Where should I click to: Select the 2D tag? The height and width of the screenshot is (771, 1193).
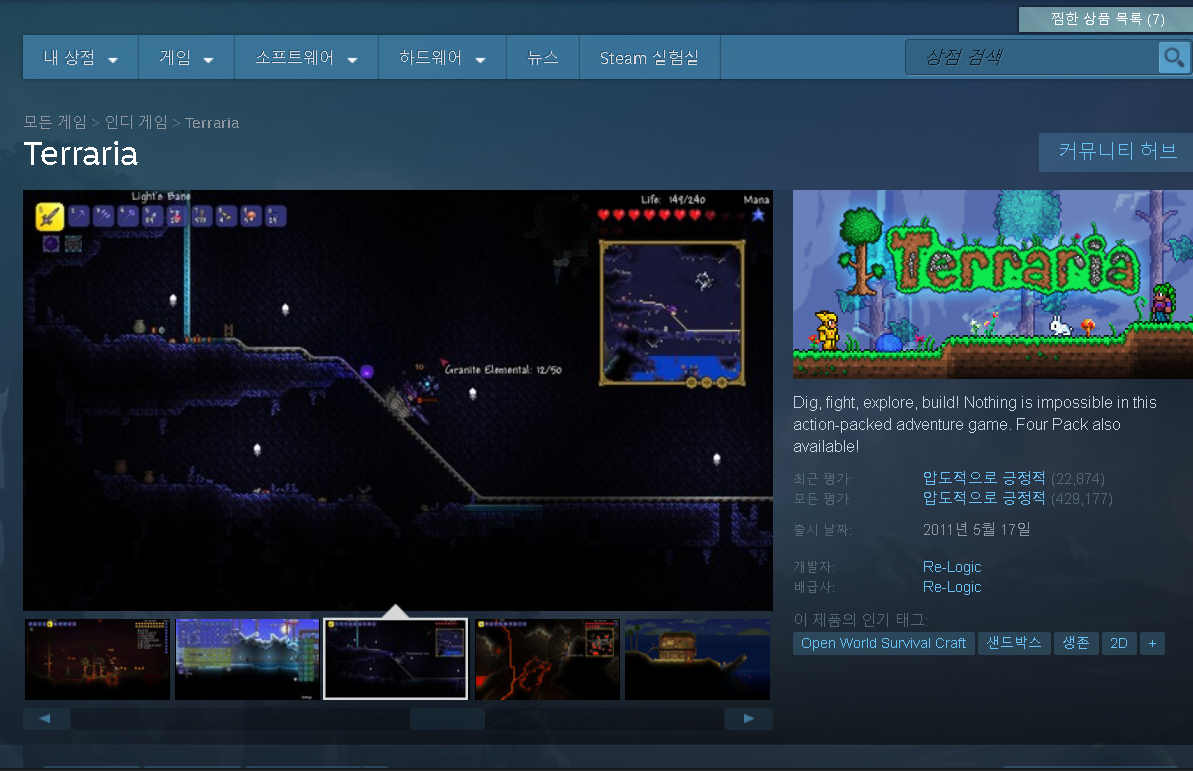point(1118,643)
